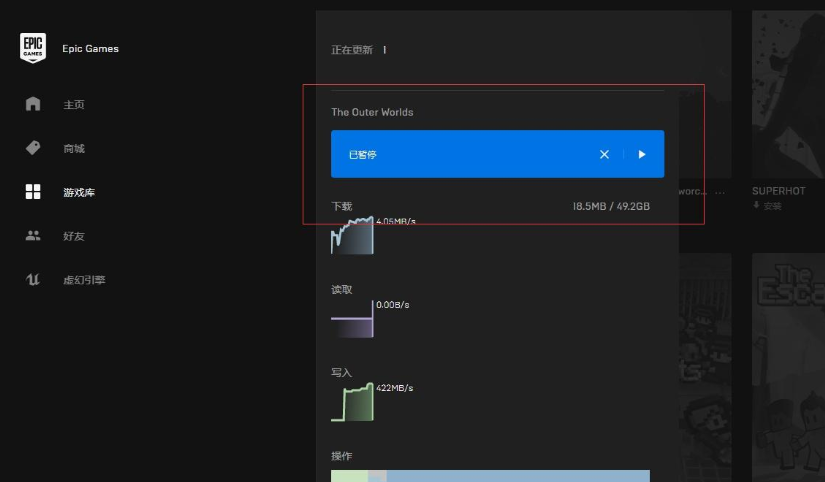Go to 好友 menu item
This screenshot has width=825, height=482.
74,236
